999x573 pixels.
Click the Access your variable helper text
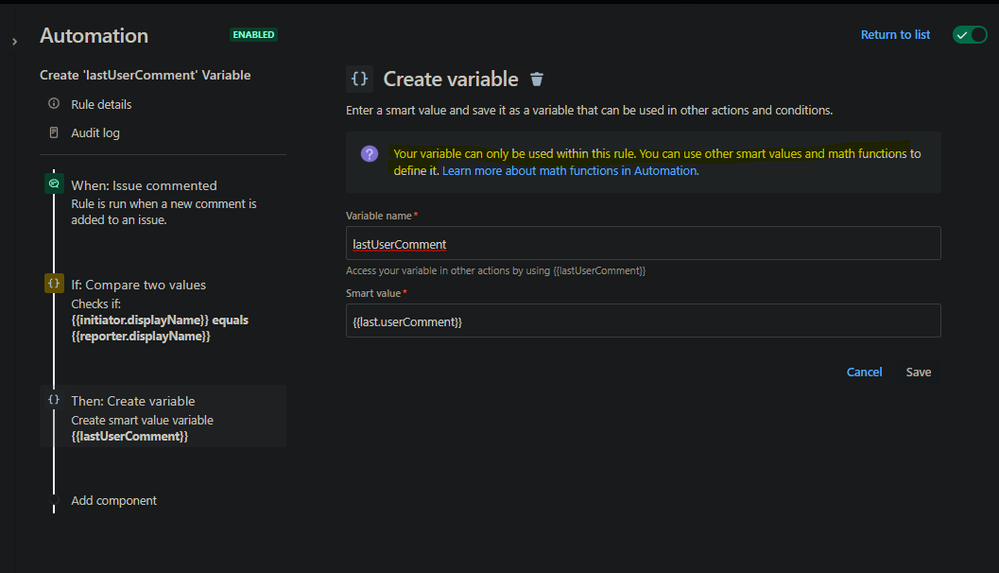[x=496, y=271]
